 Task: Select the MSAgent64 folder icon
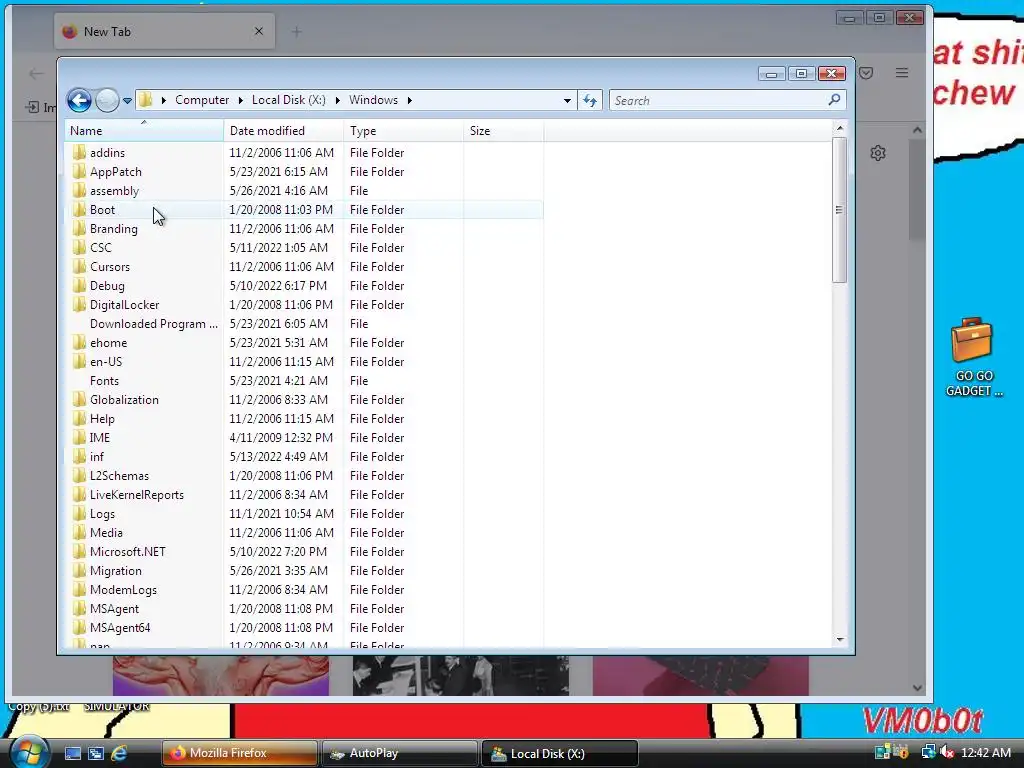79,627
